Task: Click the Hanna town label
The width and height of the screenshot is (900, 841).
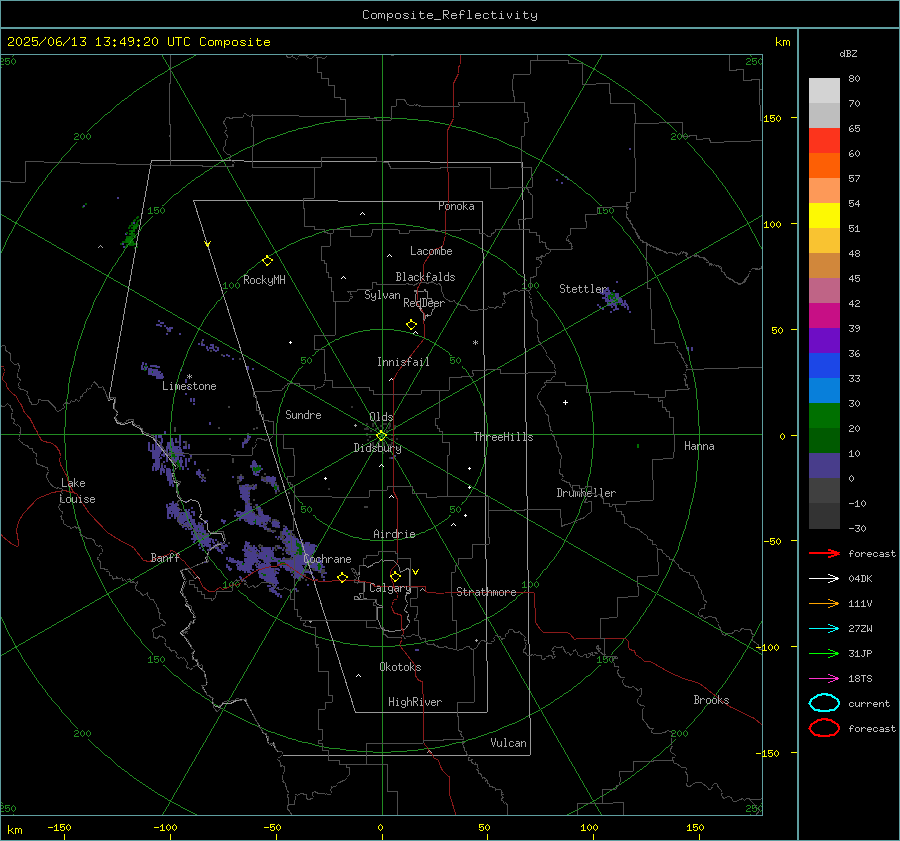Action: (x=699, y=446)
